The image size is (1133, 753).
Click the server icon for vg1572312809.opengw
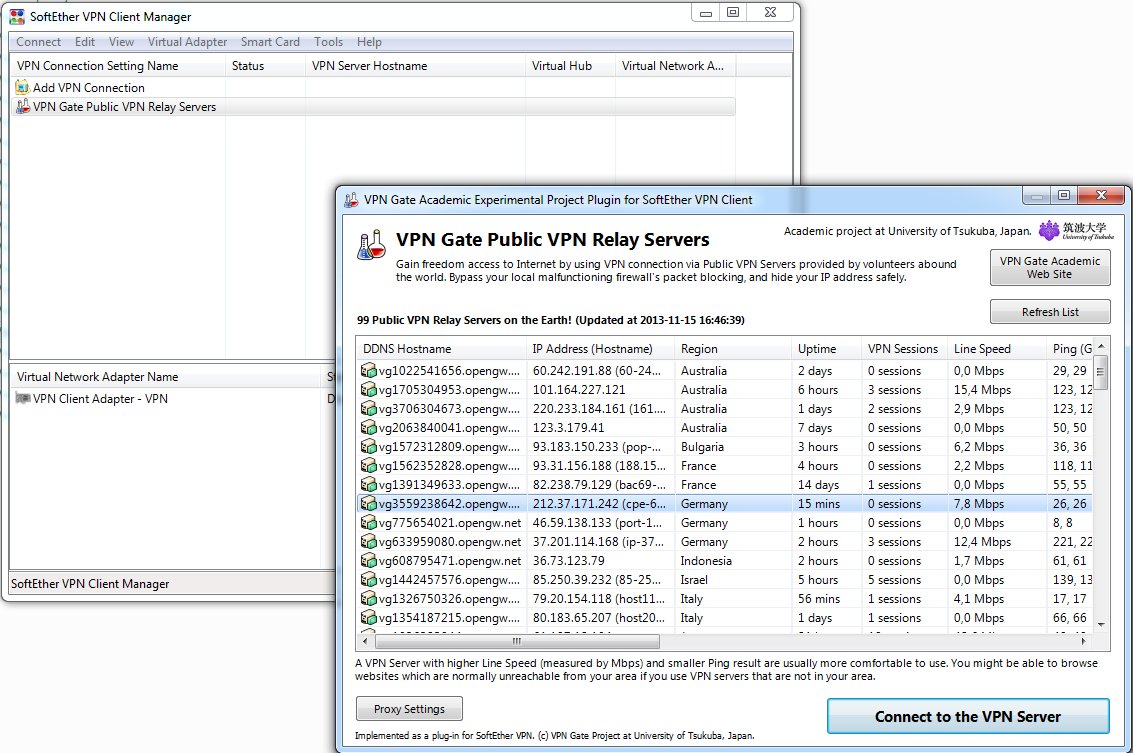coord(369,447)
